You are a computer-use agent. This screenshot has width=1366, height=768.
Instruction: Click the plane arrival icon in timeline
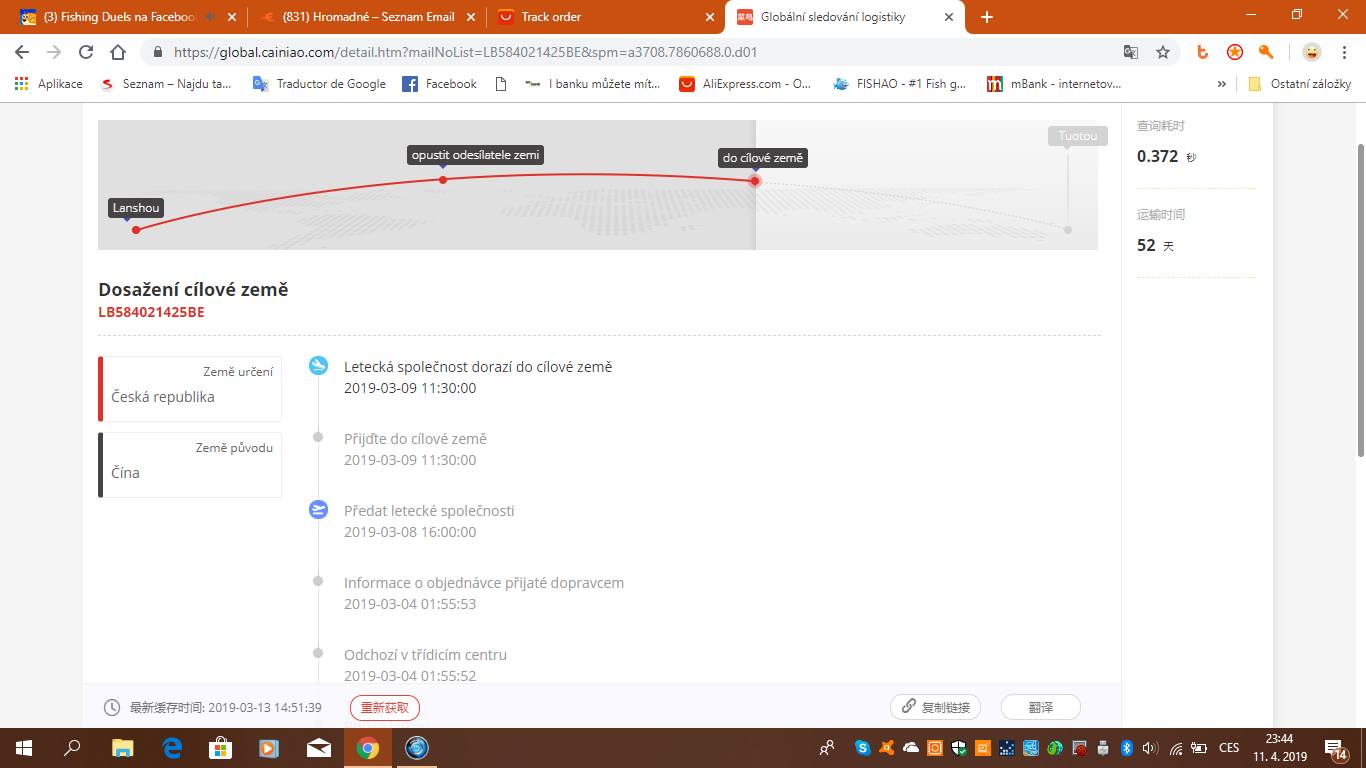(x=318, y=366)
